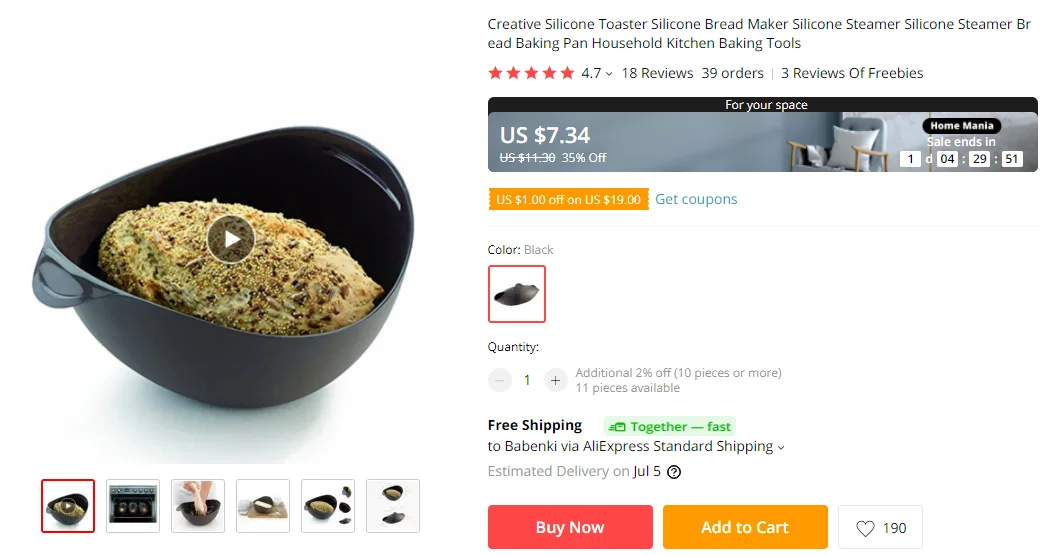Open 3 Reviews Of Freebies link
This screenshot has width=1045, height=556.
pos(852,73)
